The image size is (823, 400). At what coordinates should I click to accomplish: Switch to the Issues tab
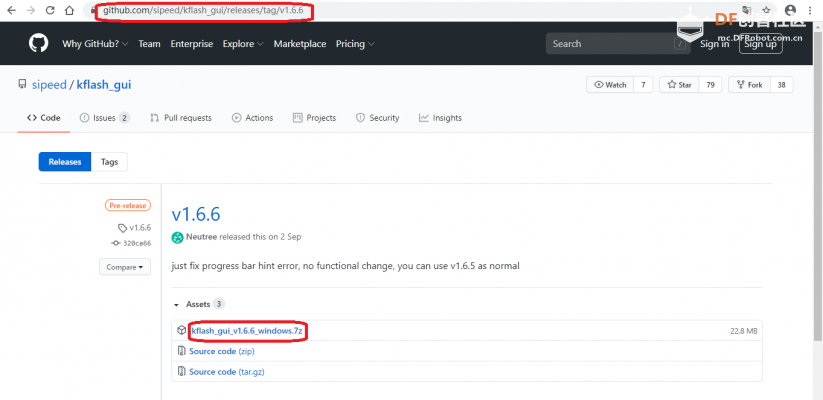(x=104, y=118)
